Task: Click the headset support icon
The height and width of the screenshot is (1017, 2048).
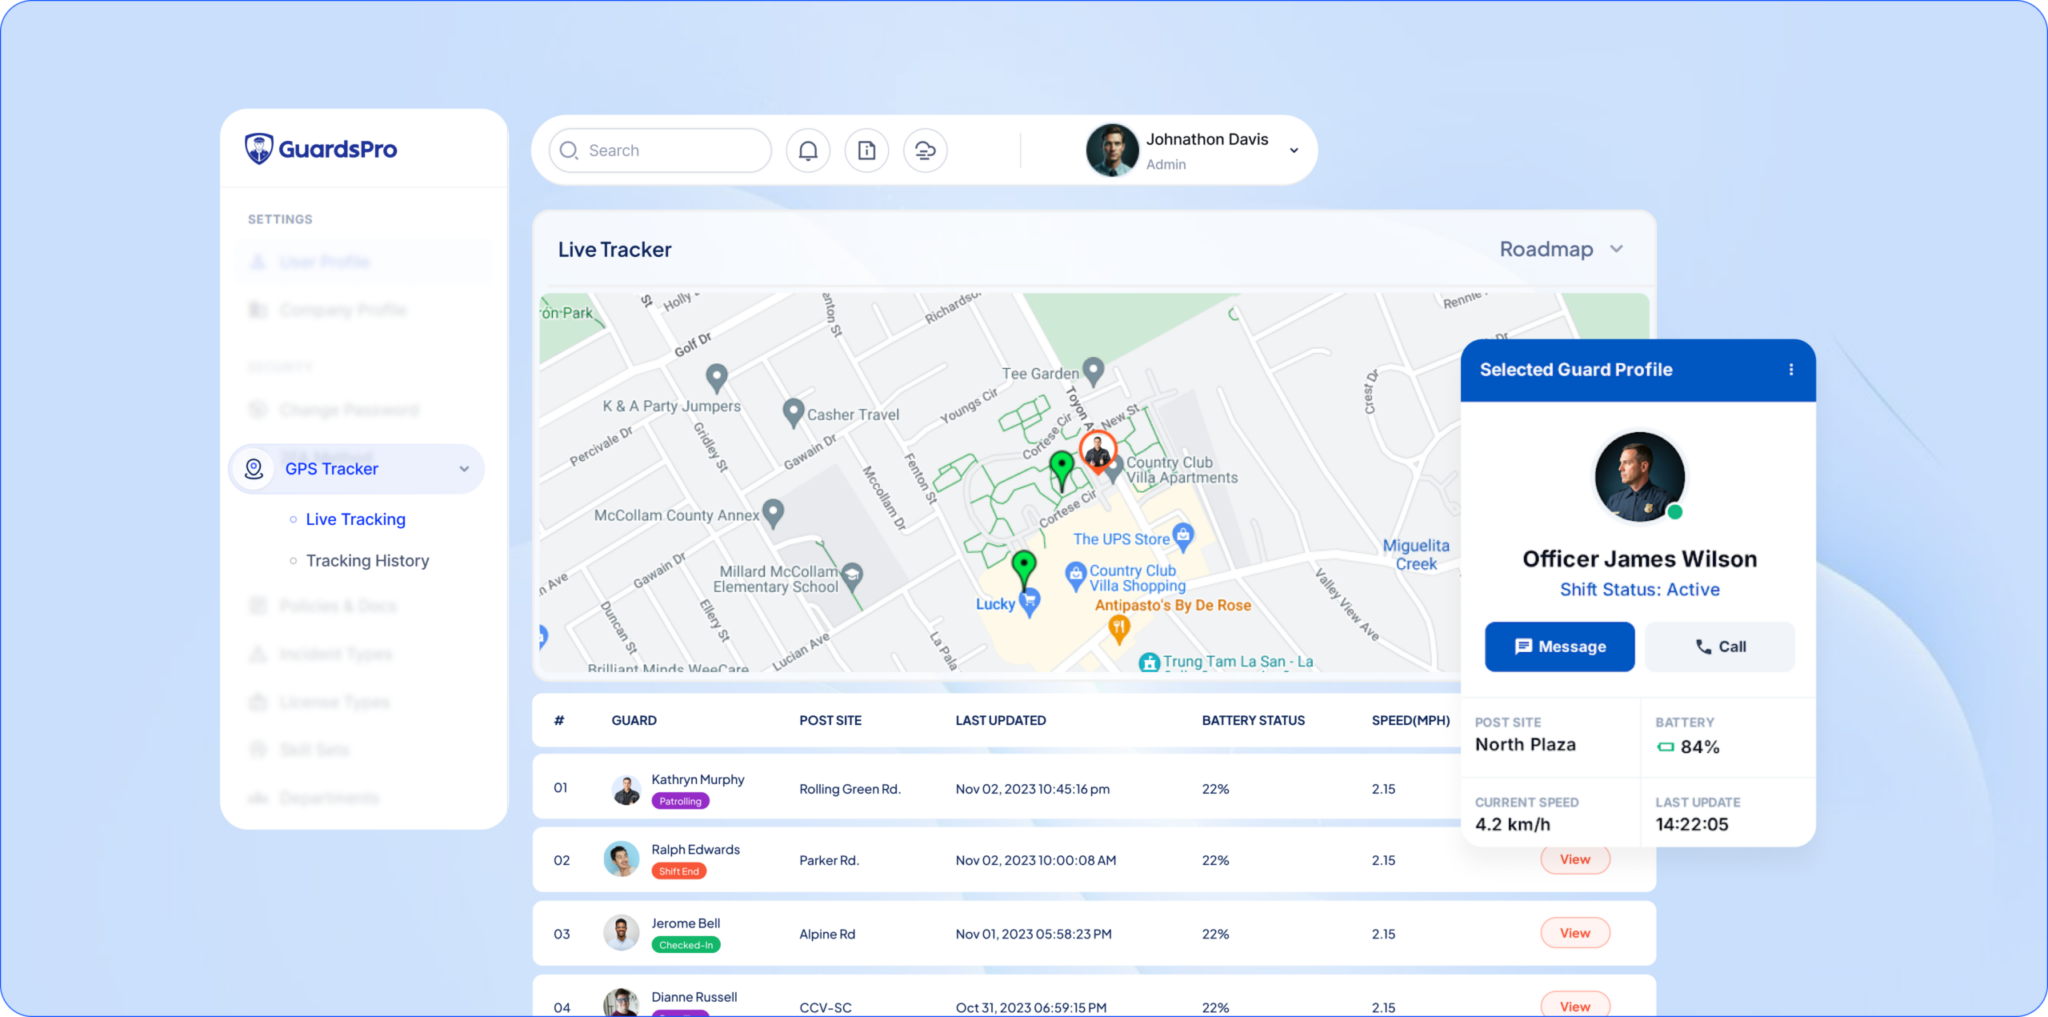Action: pos(925,151)
